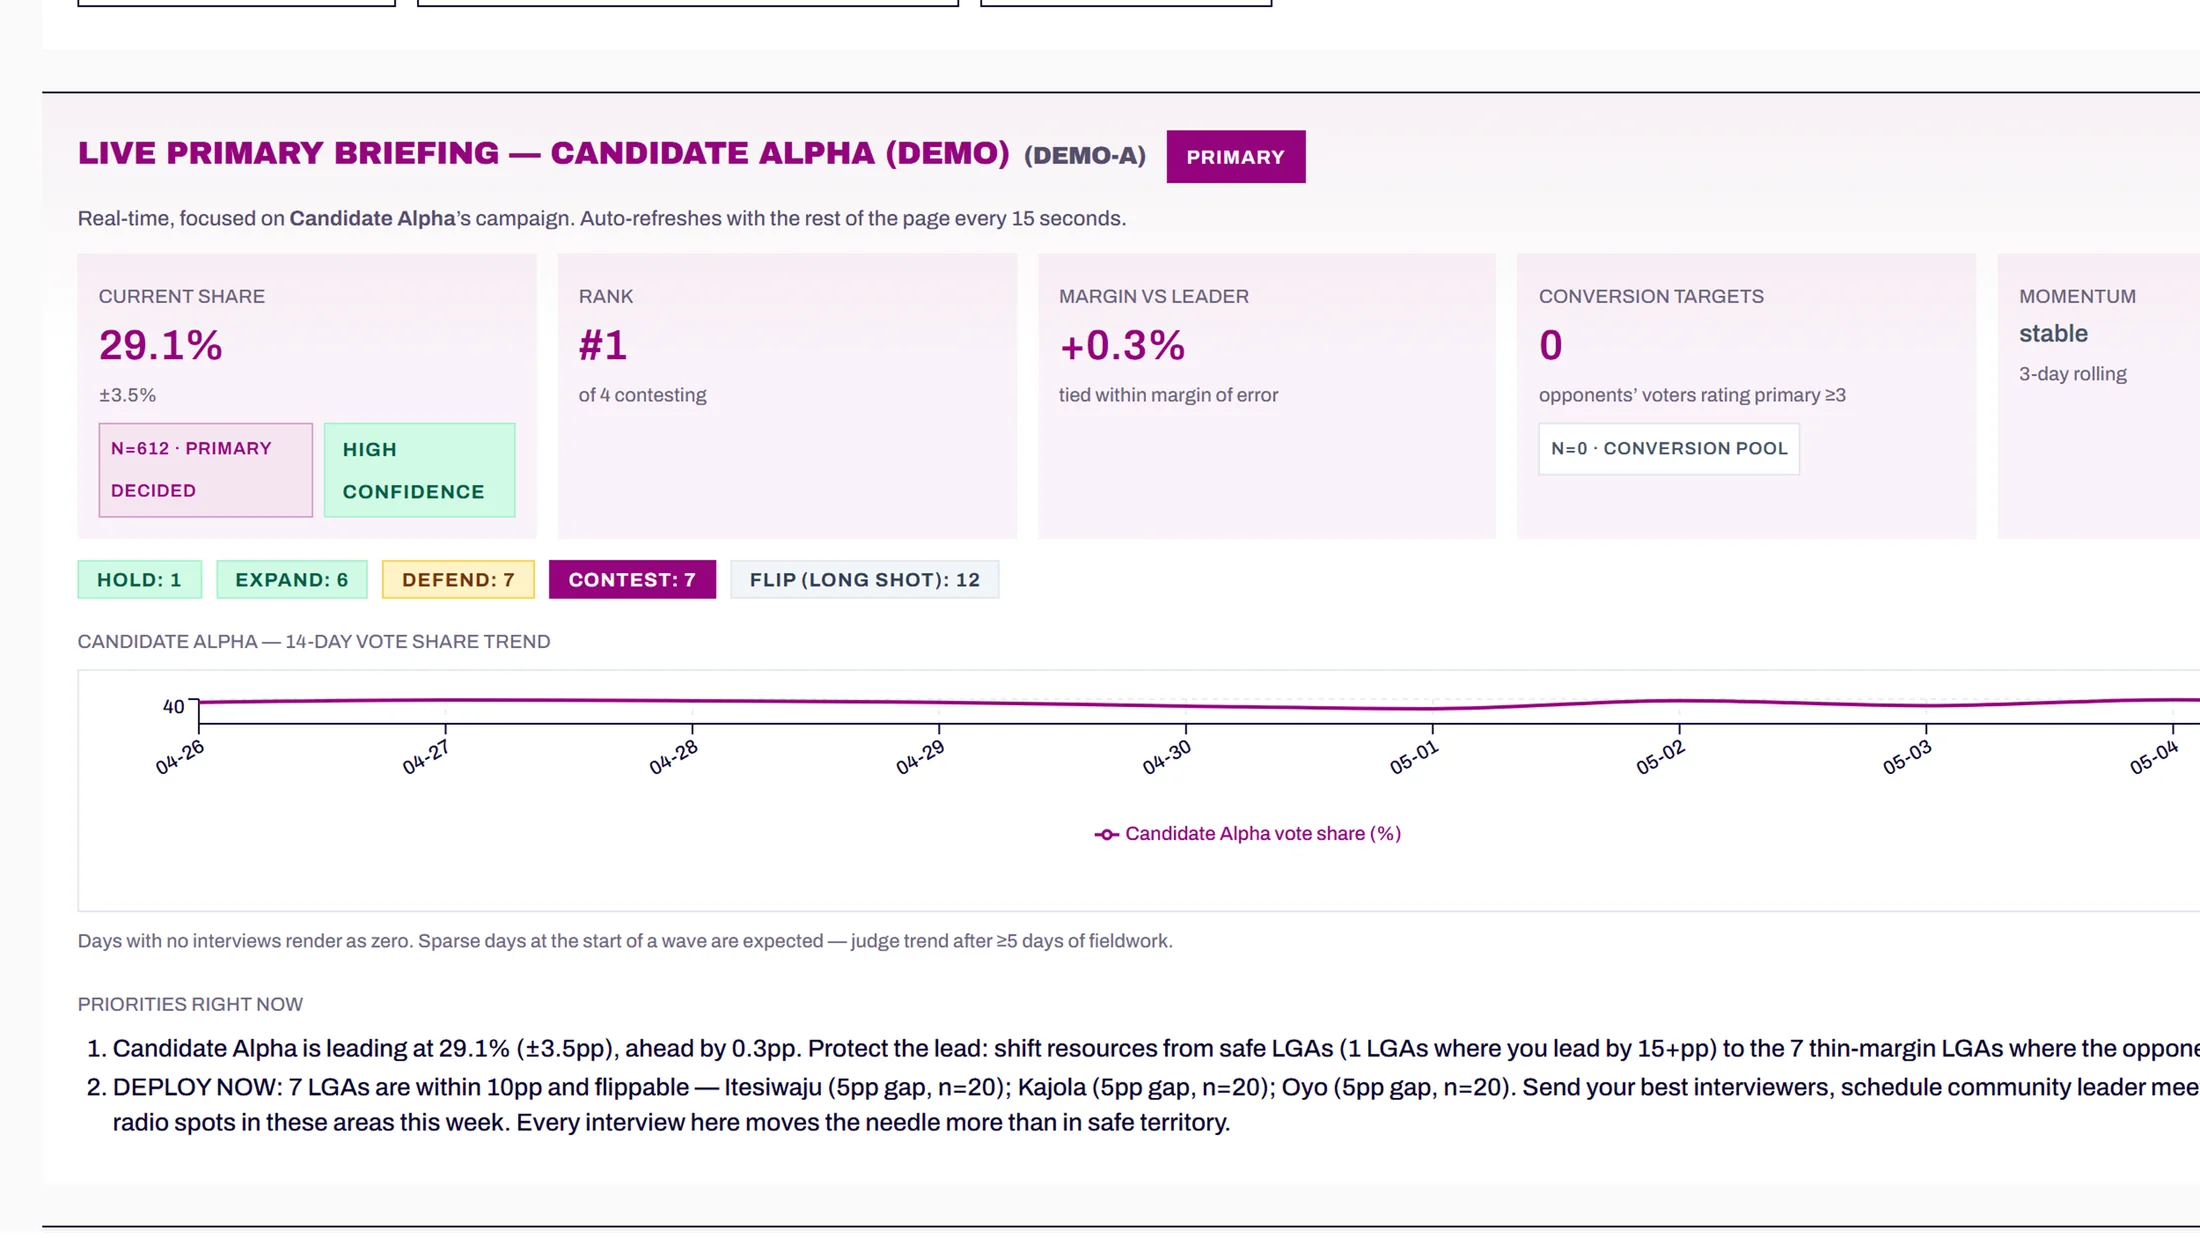The height and width of the screenshot is (1238, 2200).
Task: Click the 04-27 date on chart axis
Action: pos(427,758)
